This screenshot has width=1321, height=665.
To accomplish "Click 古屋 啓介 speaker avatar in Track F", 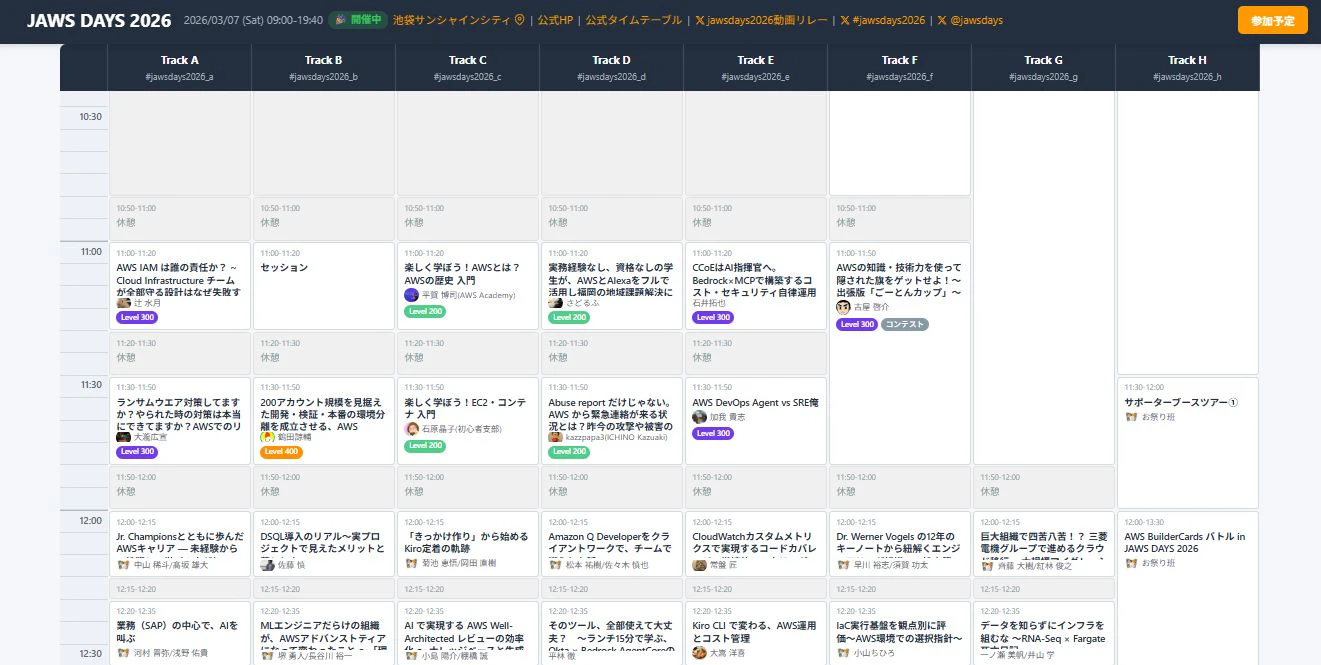I will (843, 307).
